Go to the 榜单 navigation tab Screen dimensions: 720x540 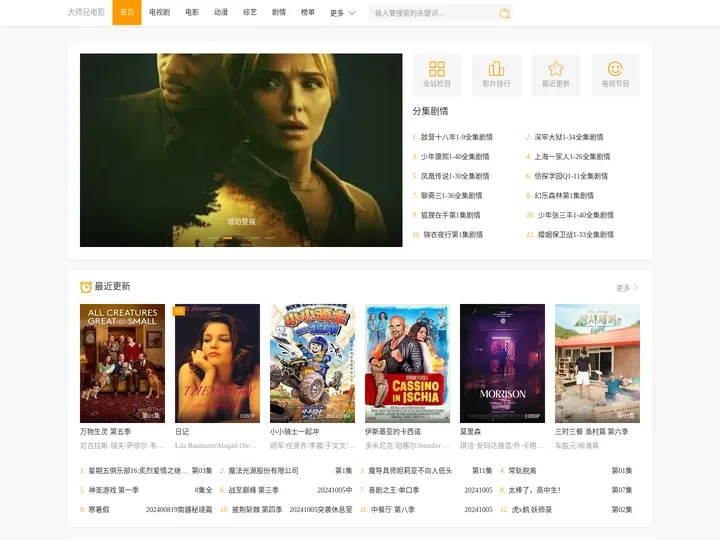click(308, 12)
